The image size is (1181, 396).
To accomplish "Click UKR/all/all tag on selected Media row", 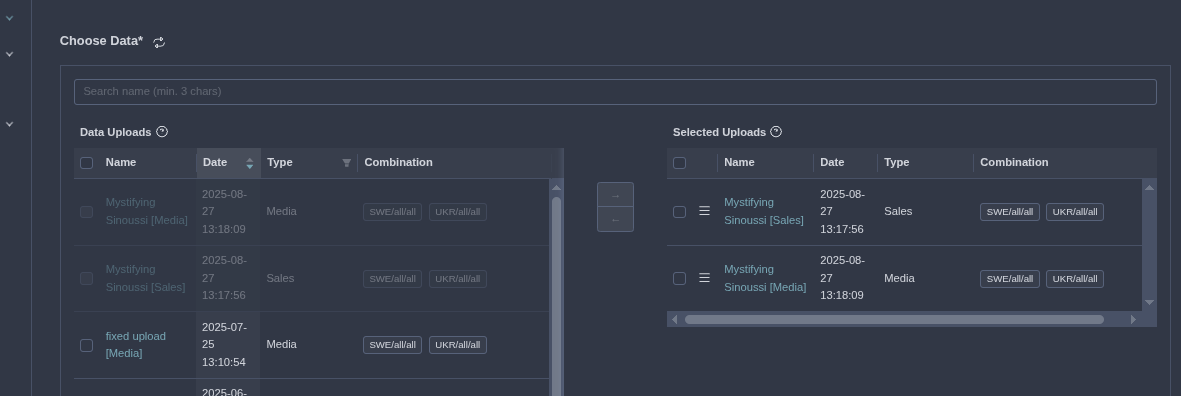I will (1075, 279).
